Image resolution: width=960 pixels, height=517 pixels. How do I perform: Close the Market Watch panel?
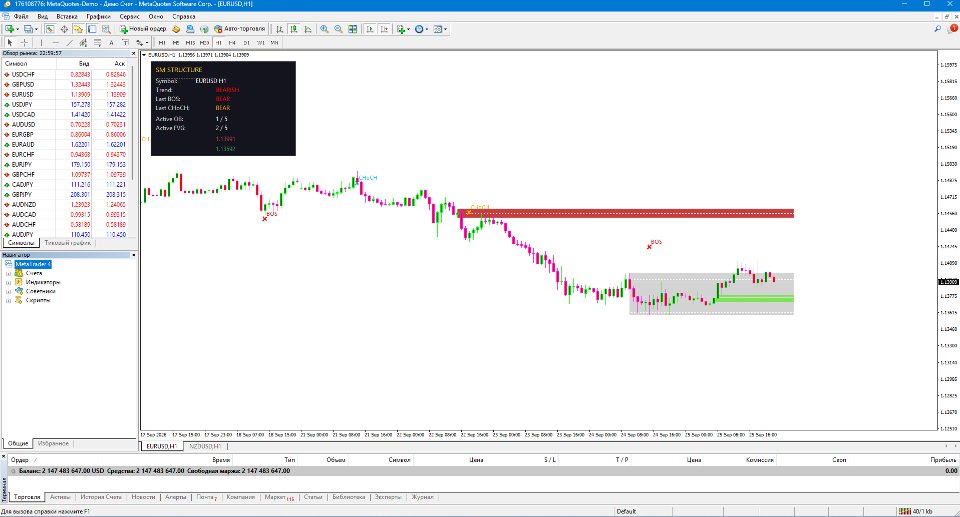133,53
